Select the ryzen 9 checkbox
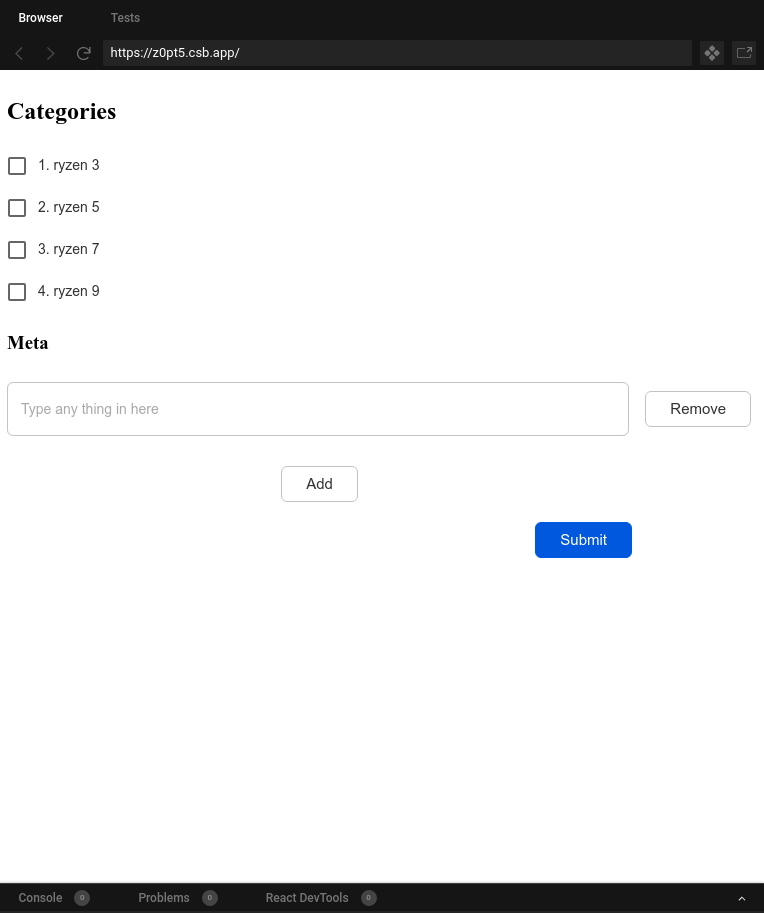The width and height of the screenshot is (764, 913). coord(17,292)
